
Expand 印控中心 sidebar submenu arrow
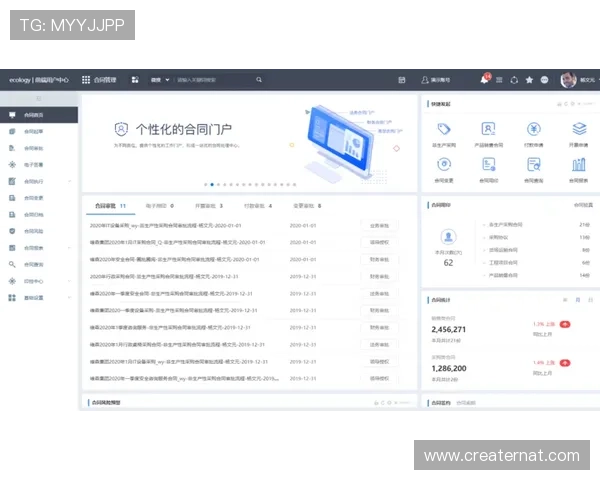pos(70,281)
